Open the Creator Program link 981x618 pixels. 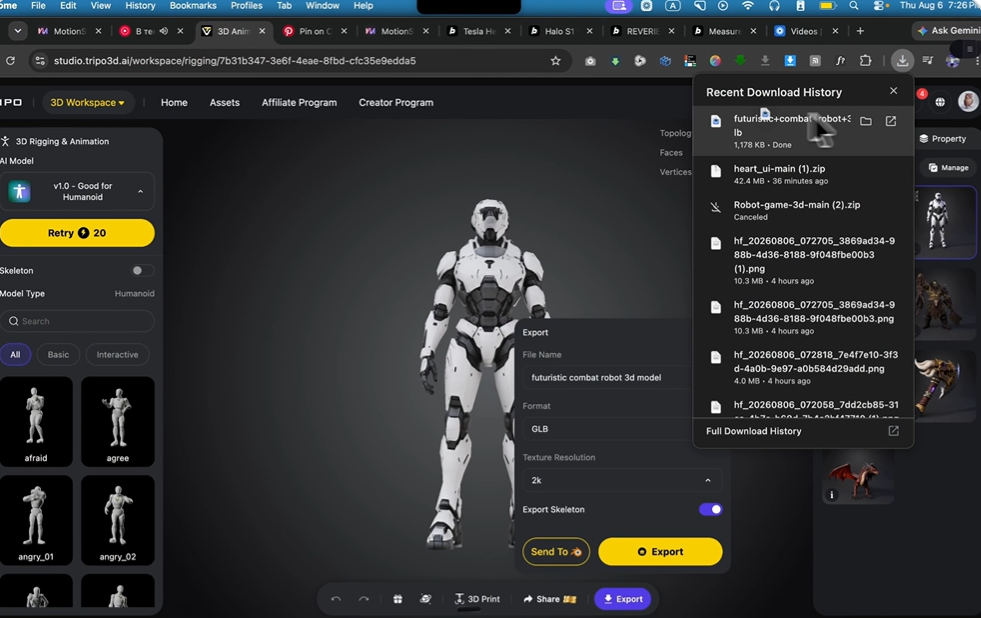(396, 103)
